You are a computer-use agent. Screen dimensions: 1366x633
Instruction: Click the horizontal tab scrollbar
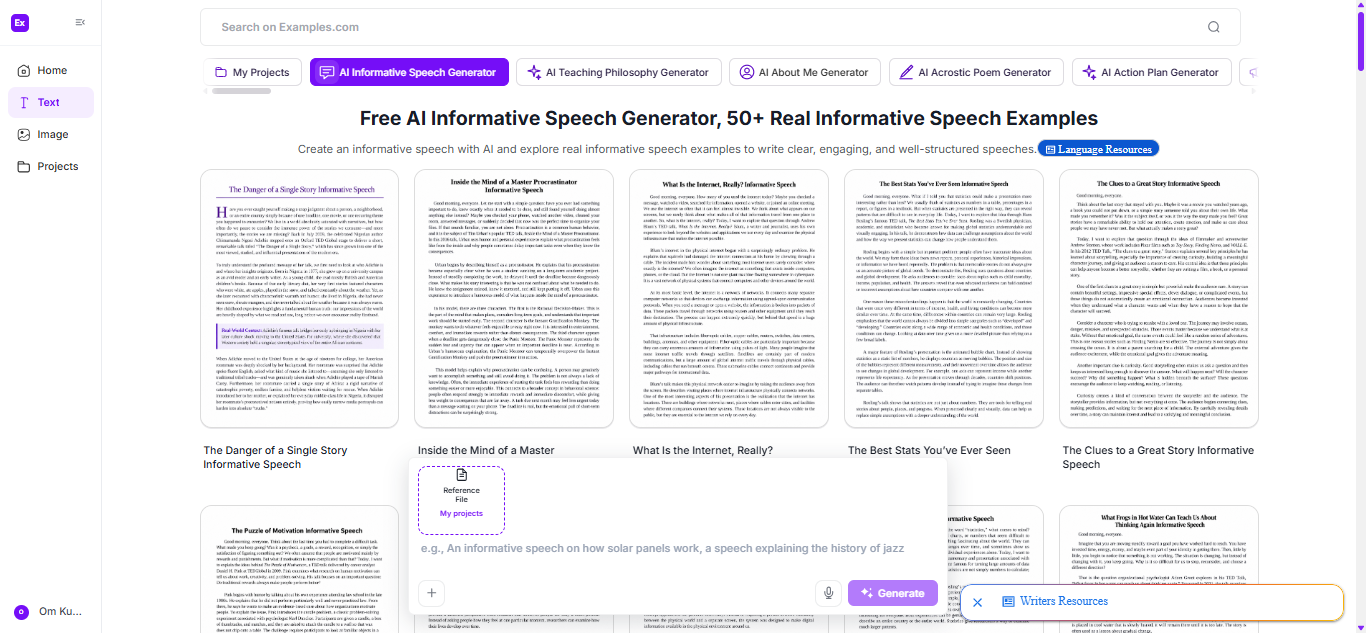(x=241, y=91)
